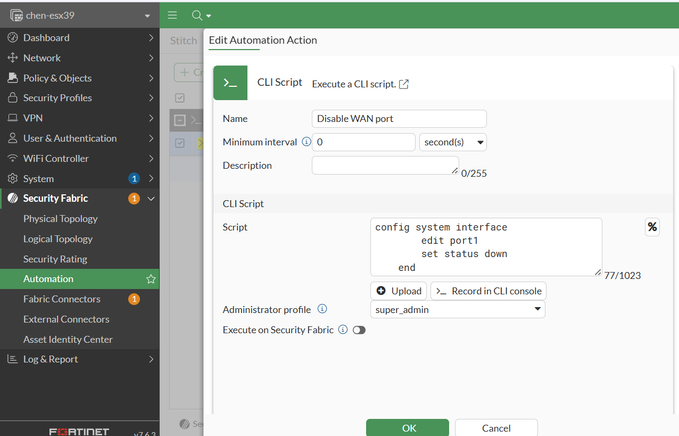This screenshot has height=436, width=679.
Task: Click Record in CLI console button
Action: pyautogui.click(x=488, y=291)
